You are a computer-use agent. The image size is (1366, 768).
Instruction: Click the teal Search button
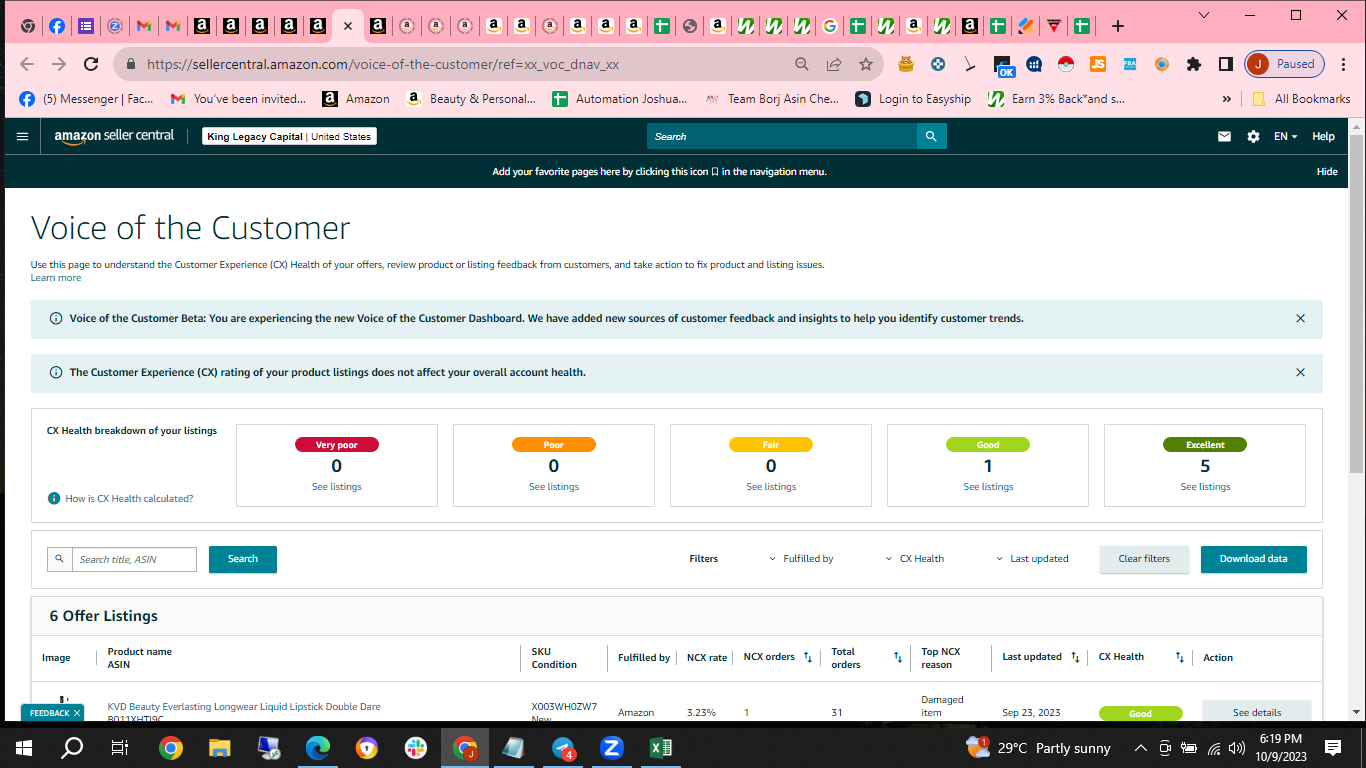click(x=243, y=559)
